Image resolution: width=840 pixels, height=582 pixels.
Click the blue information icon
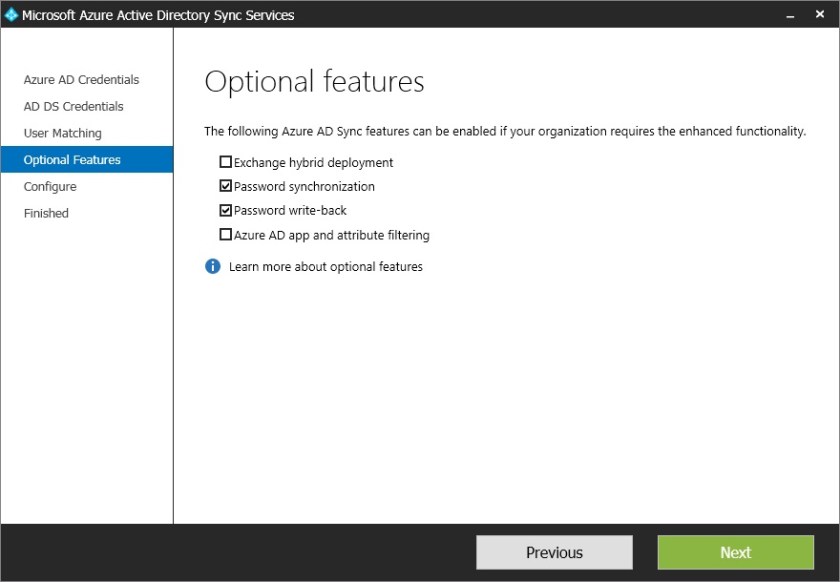click(x=210, y=266)
